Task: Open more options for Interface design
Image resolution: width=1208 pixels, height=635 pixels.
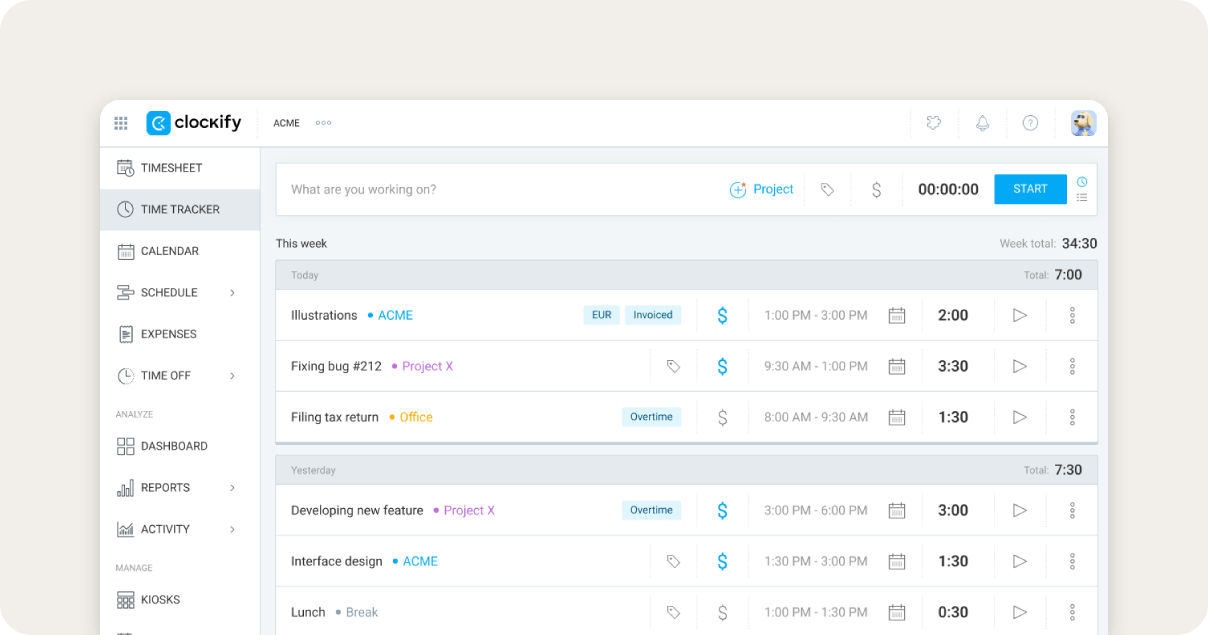Action: [1072, 561]
